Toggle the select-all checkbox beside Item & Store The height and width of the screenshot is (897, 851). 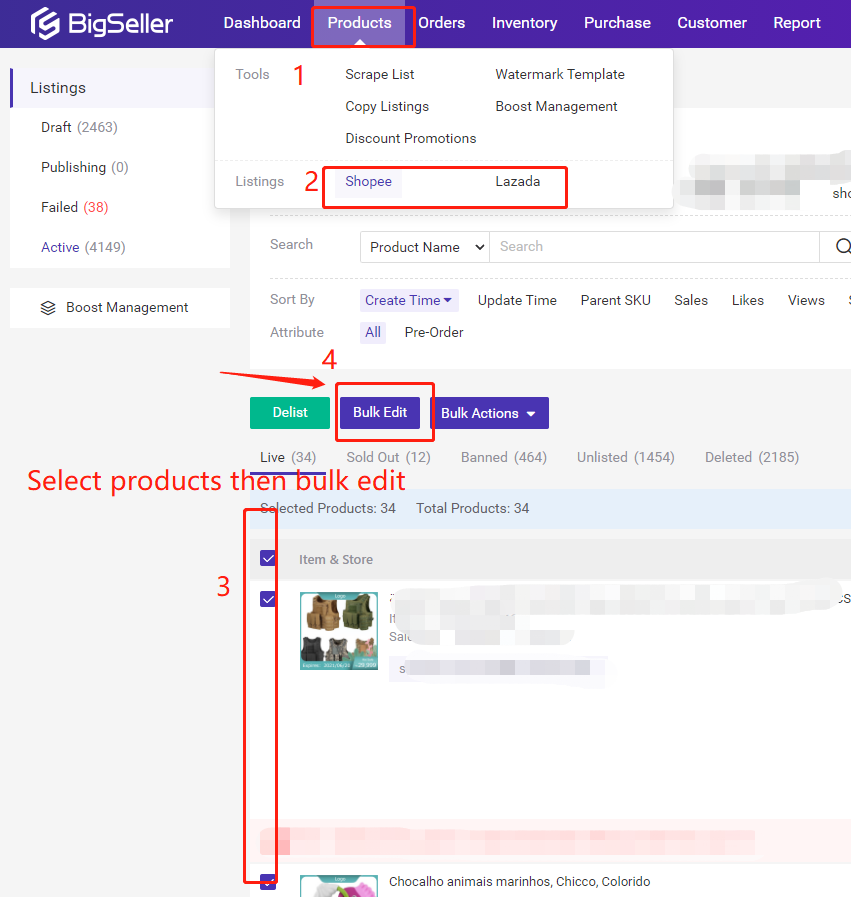coord(268,558)
